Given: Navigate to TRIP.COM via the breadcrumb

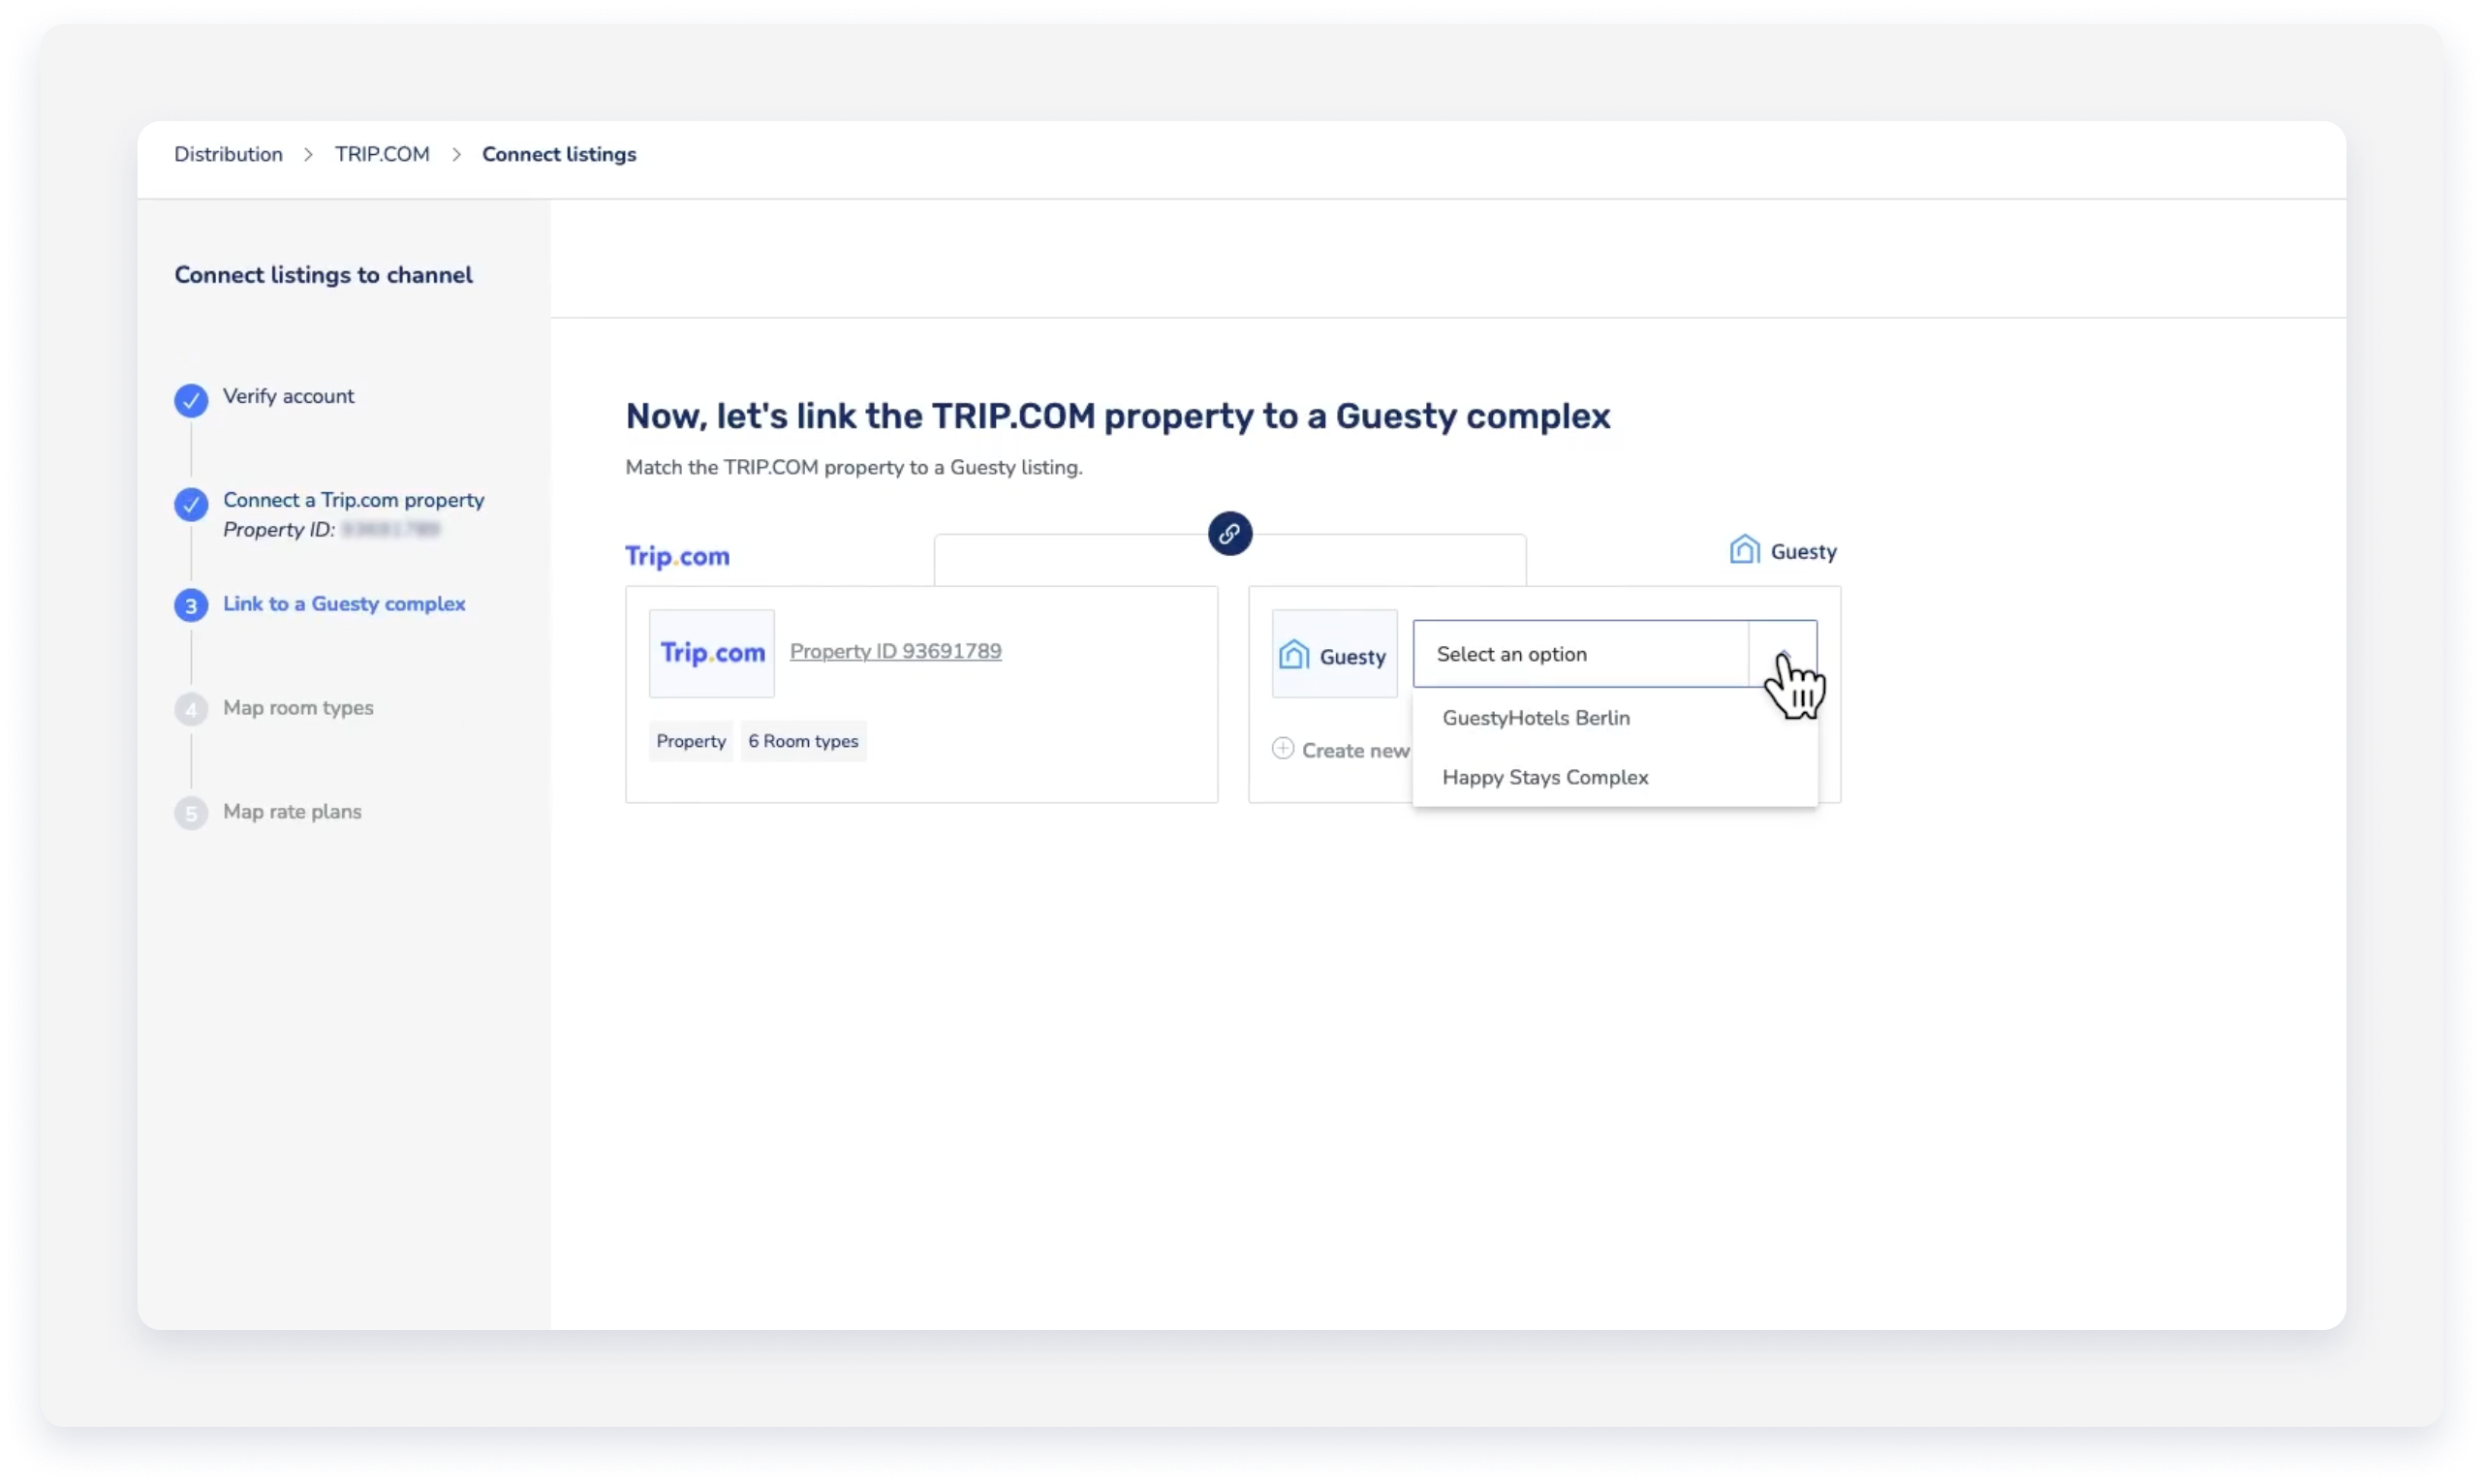Looking at the screenshot, I should [381, 154].
